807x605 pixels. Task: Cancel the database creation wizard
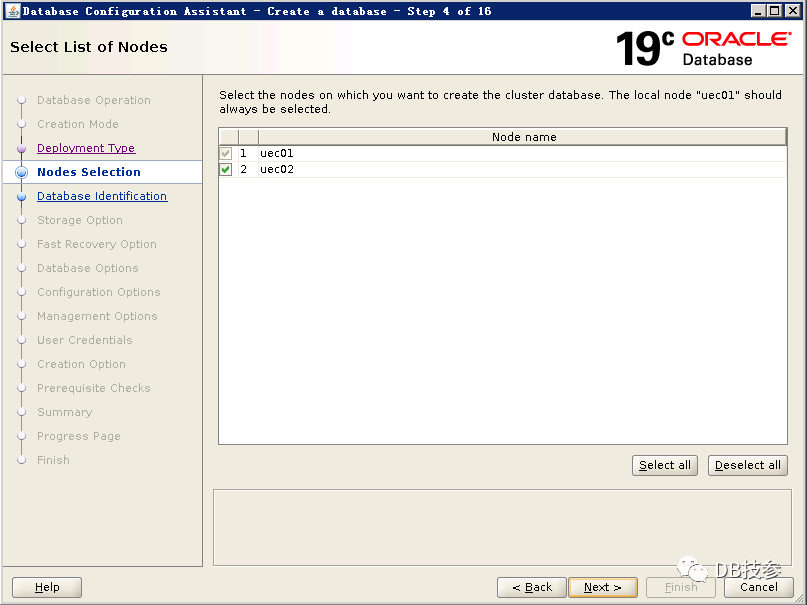tap(759, 587)
